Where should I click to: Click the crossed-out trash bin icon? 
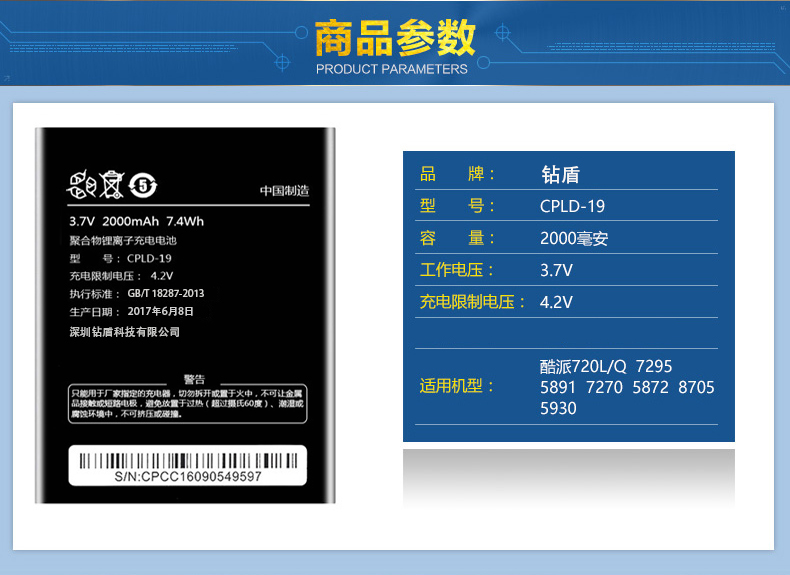[x=111, y=185]
